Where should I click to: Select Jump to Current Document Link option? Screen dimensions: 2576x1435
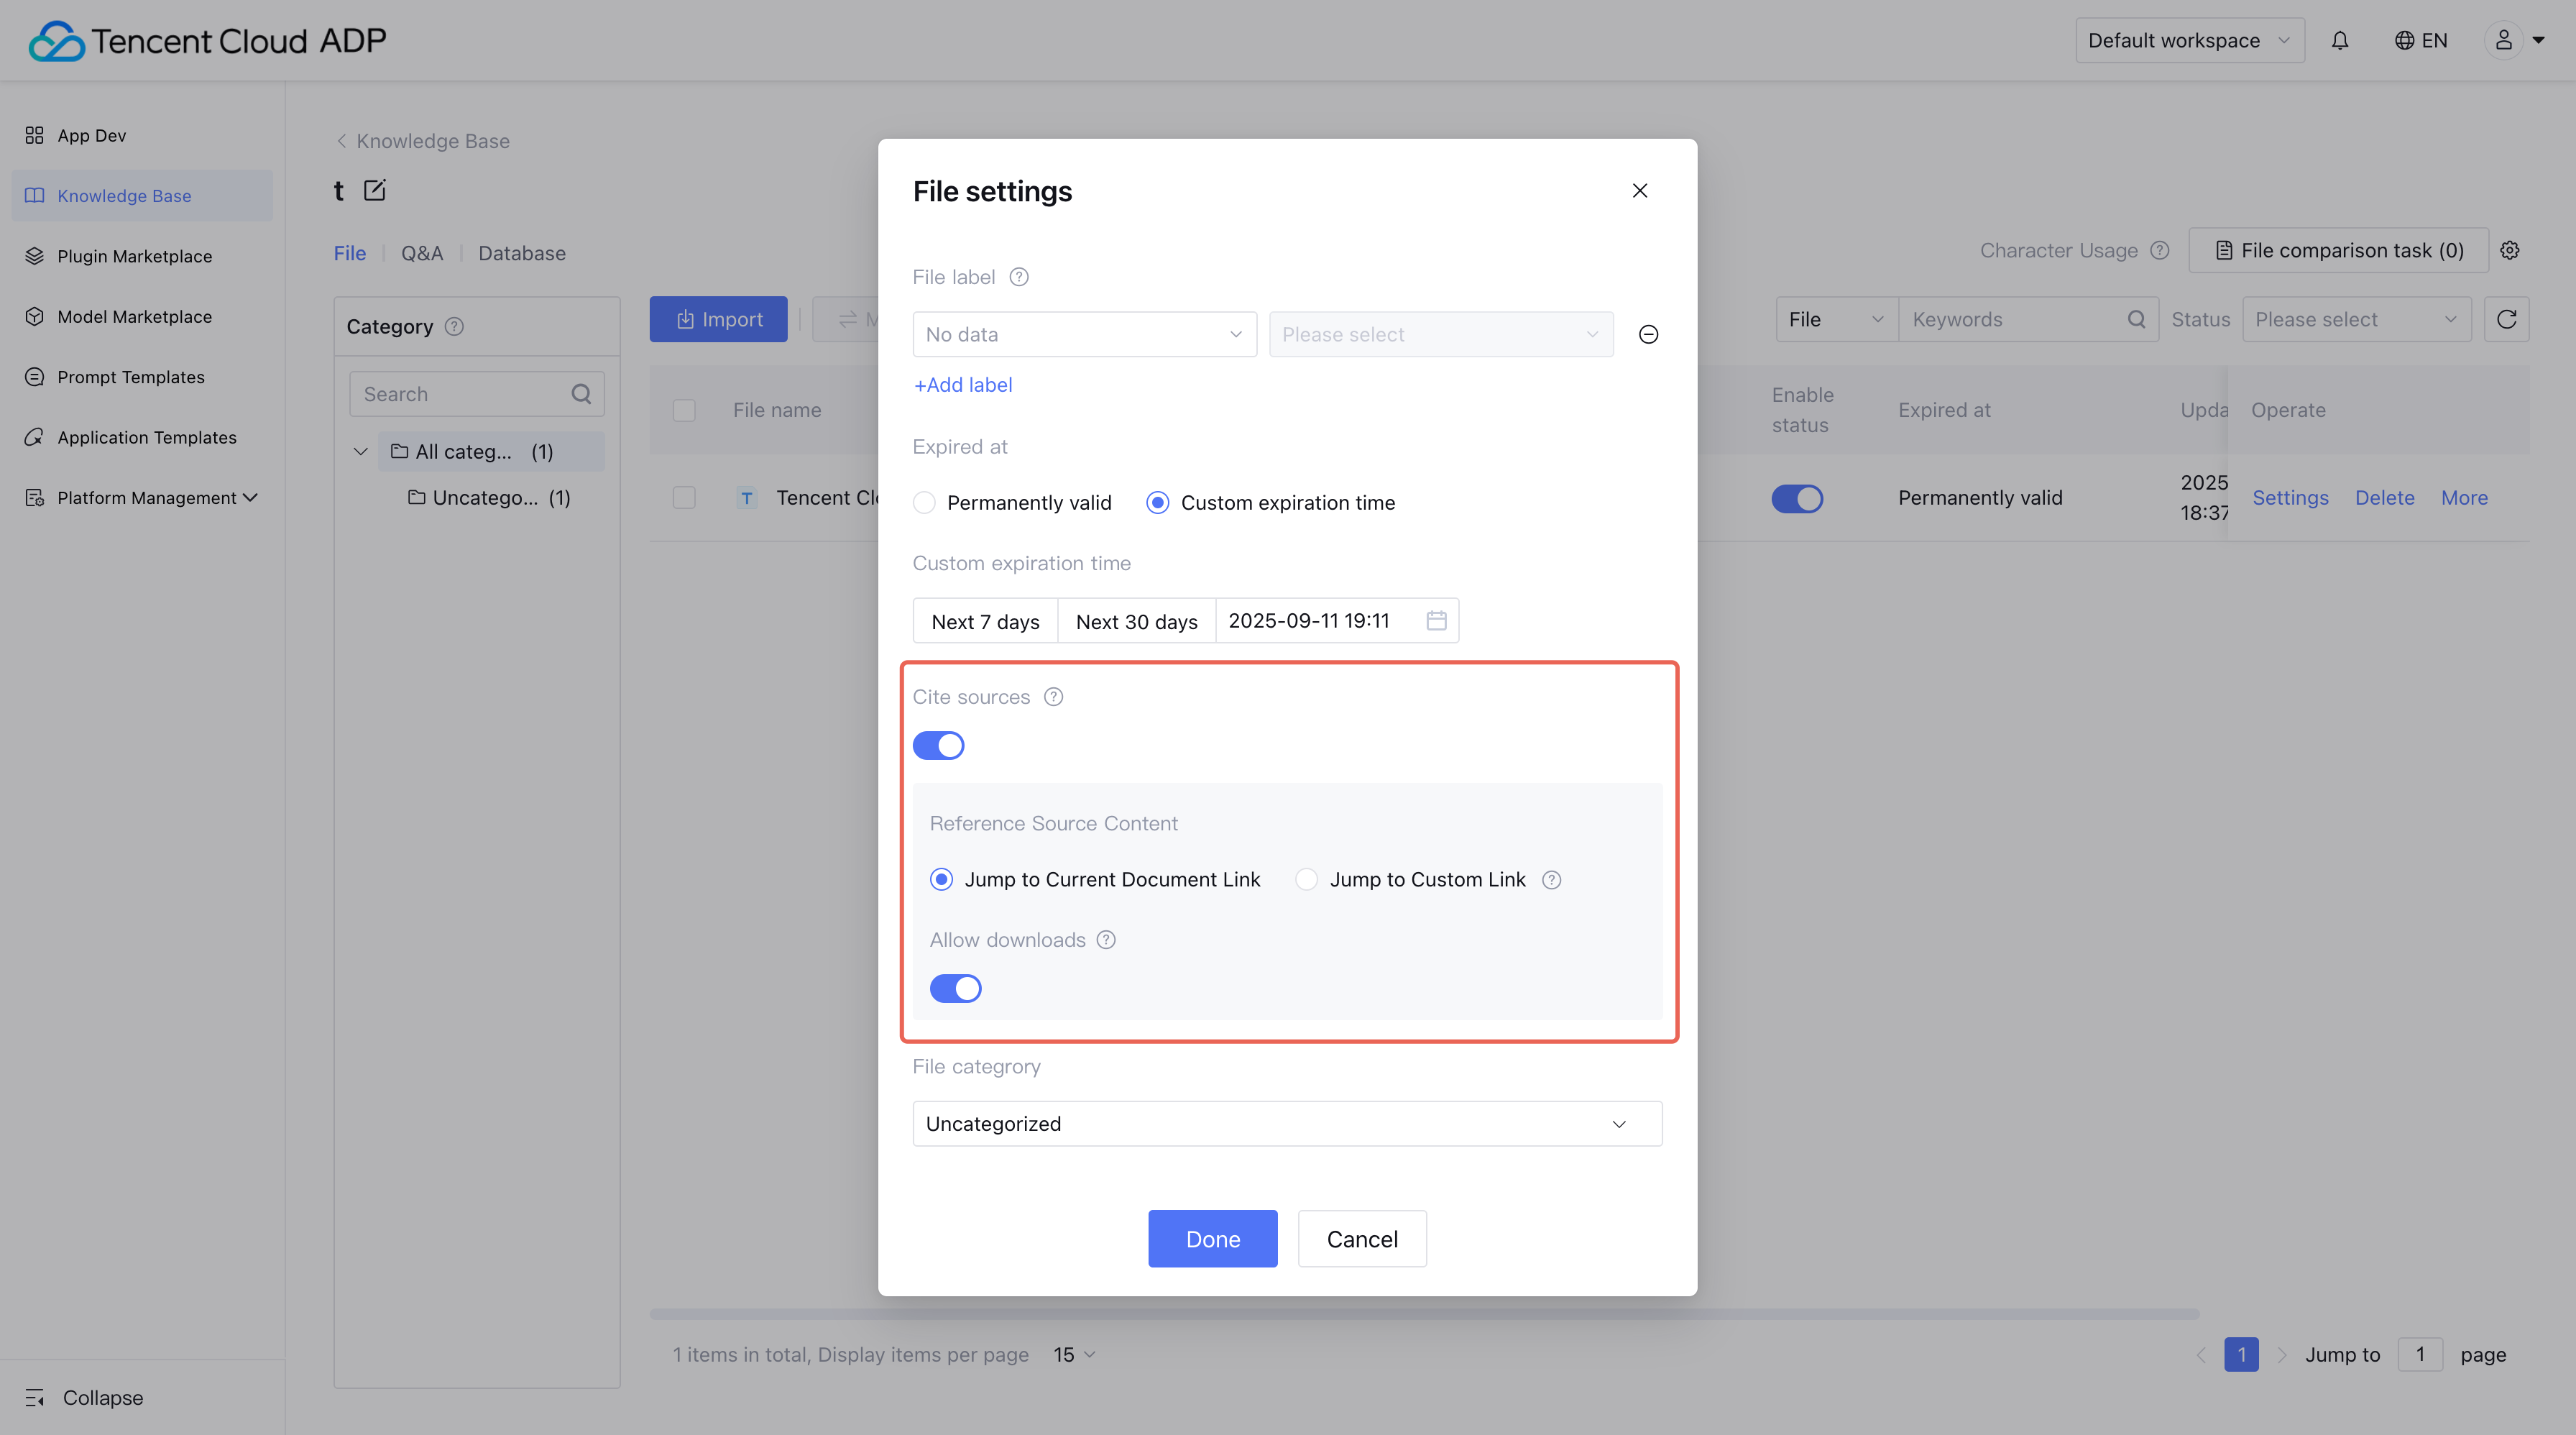click(941, 879)
